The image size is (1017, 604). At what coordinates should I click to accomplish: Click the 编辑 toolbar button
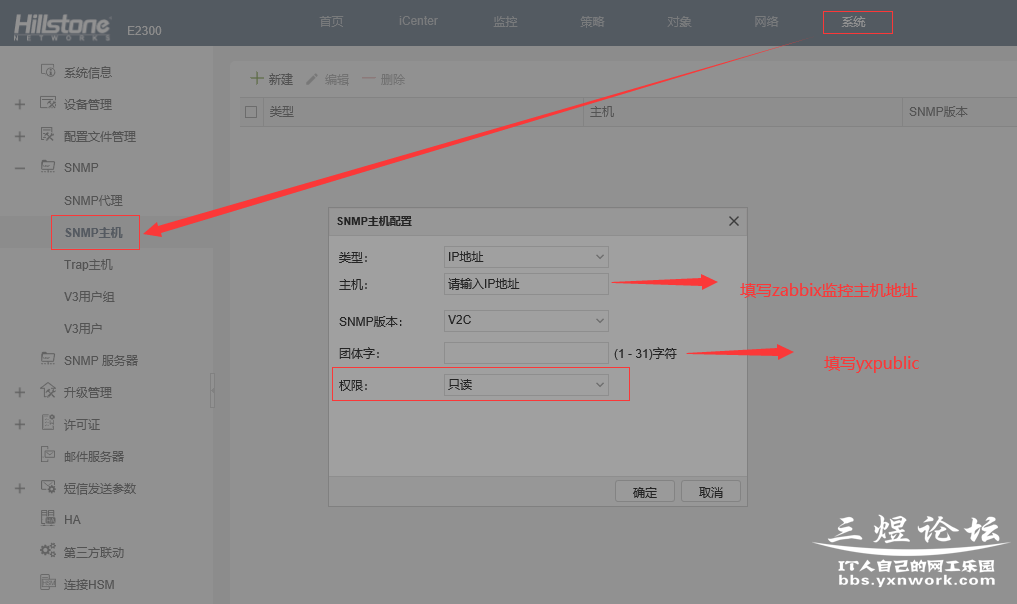click(x=328, y=79)
